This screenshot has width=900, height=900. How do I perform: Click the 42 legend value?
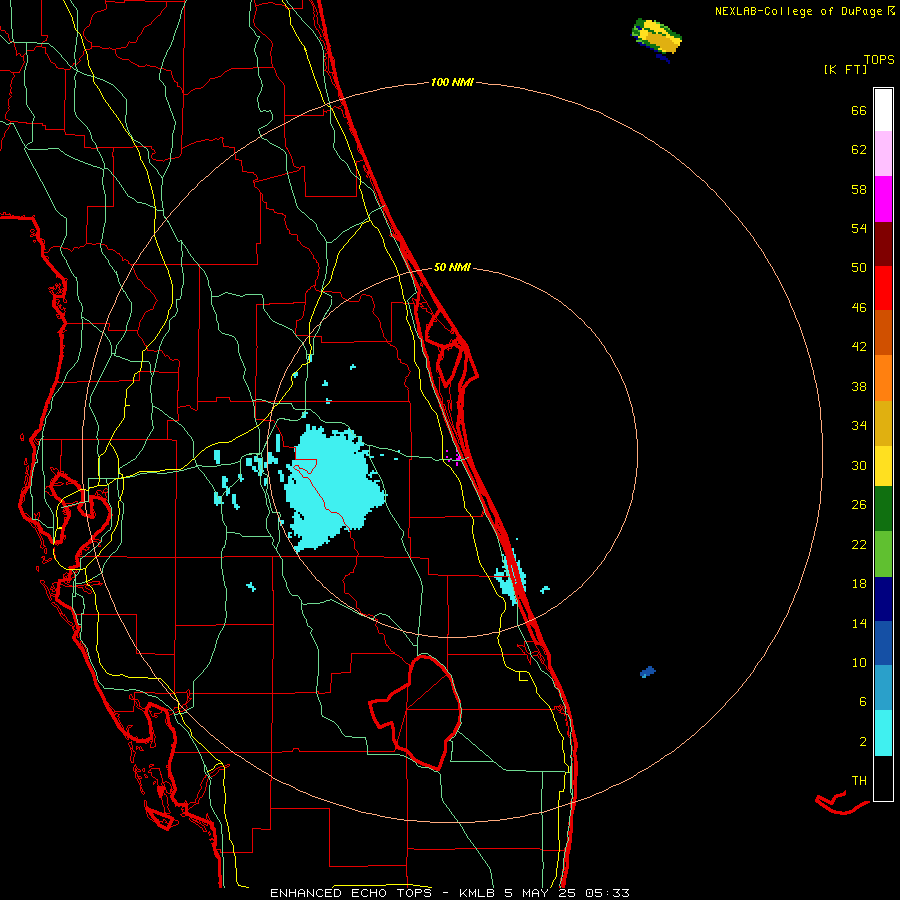tap(859, 347)
